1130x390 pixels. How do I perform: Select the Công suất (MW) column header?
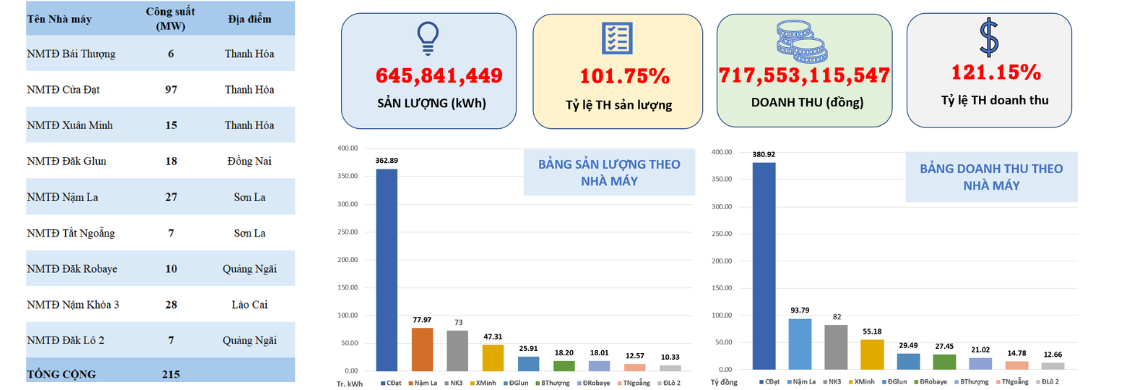(170, 19)
